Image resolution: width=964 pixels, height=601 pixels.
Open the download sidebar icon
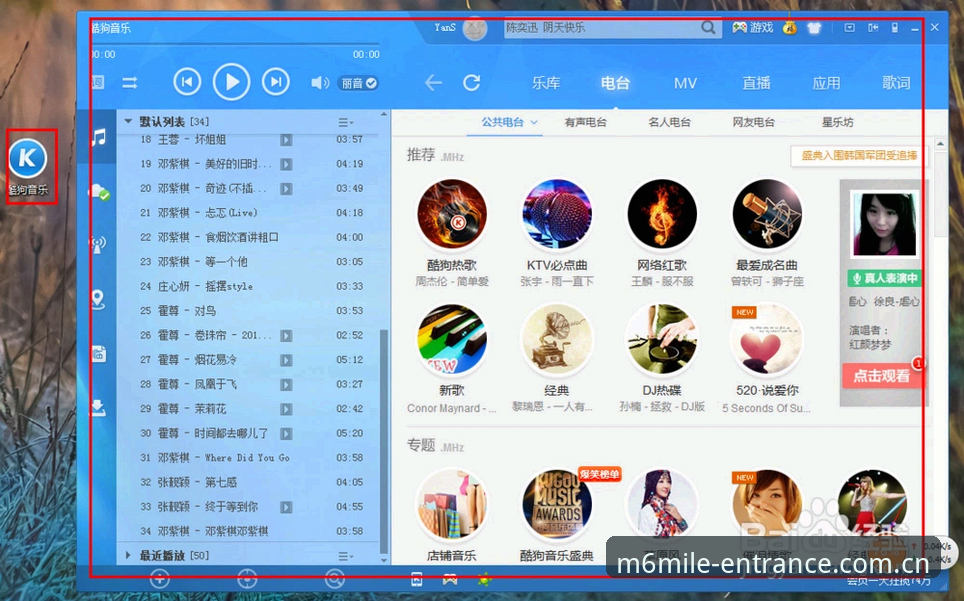(98, 407)
